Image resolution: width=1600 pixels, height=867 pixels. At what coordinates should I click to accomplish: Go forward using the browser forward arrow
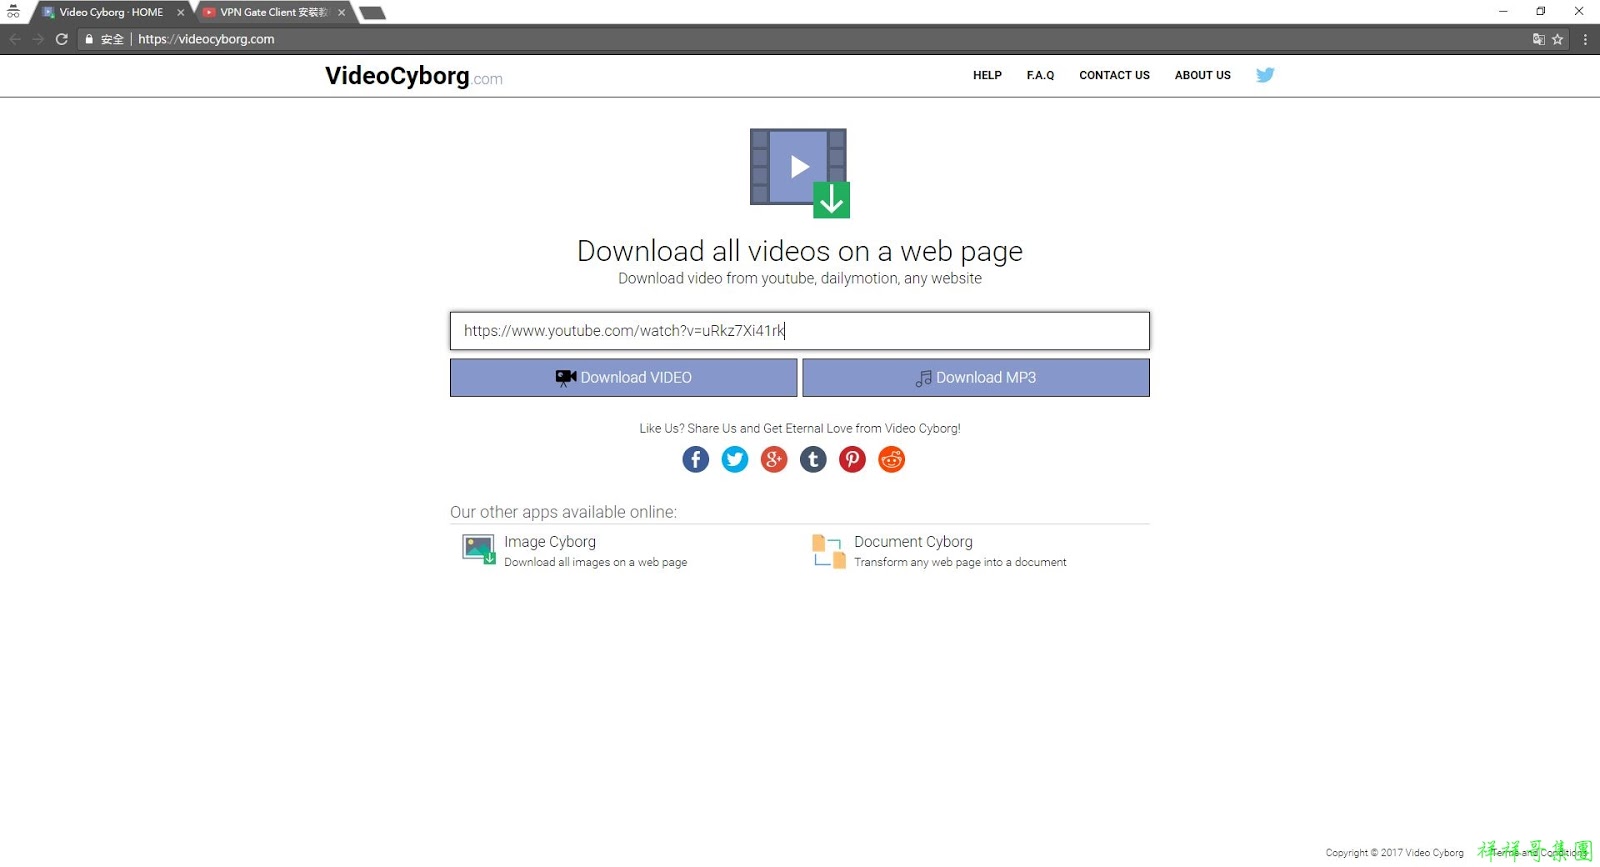tap(38, 39)
